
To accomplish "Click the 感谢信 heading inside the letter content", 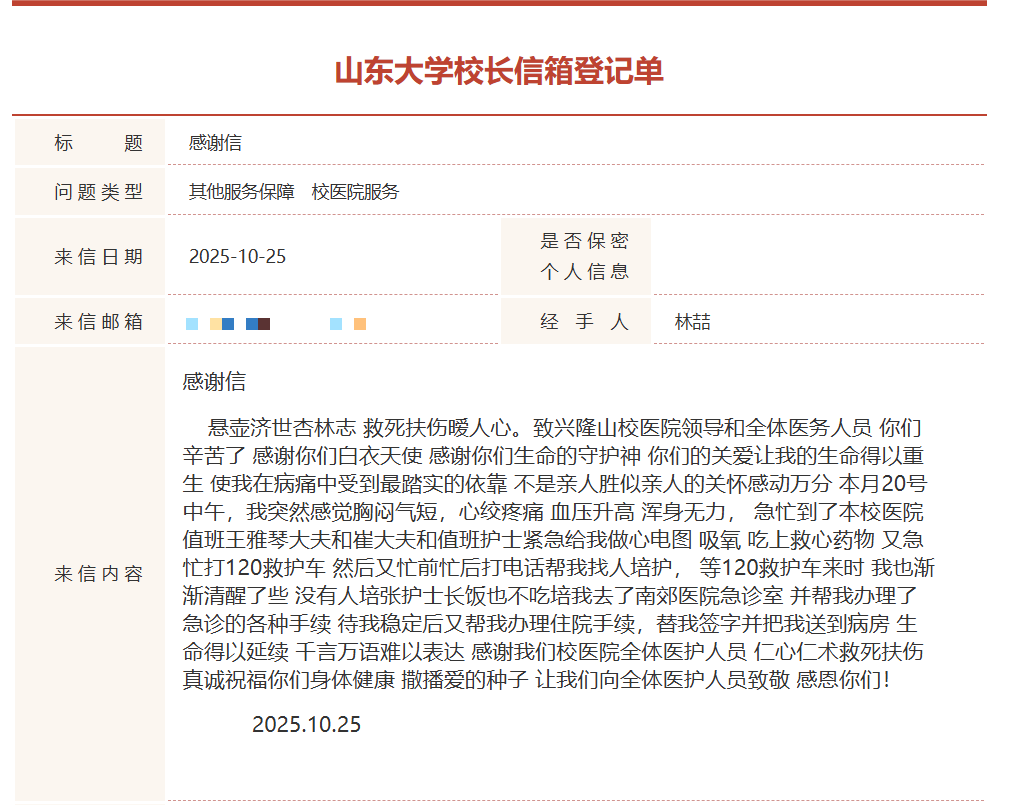I will click(x=214, y=382).
